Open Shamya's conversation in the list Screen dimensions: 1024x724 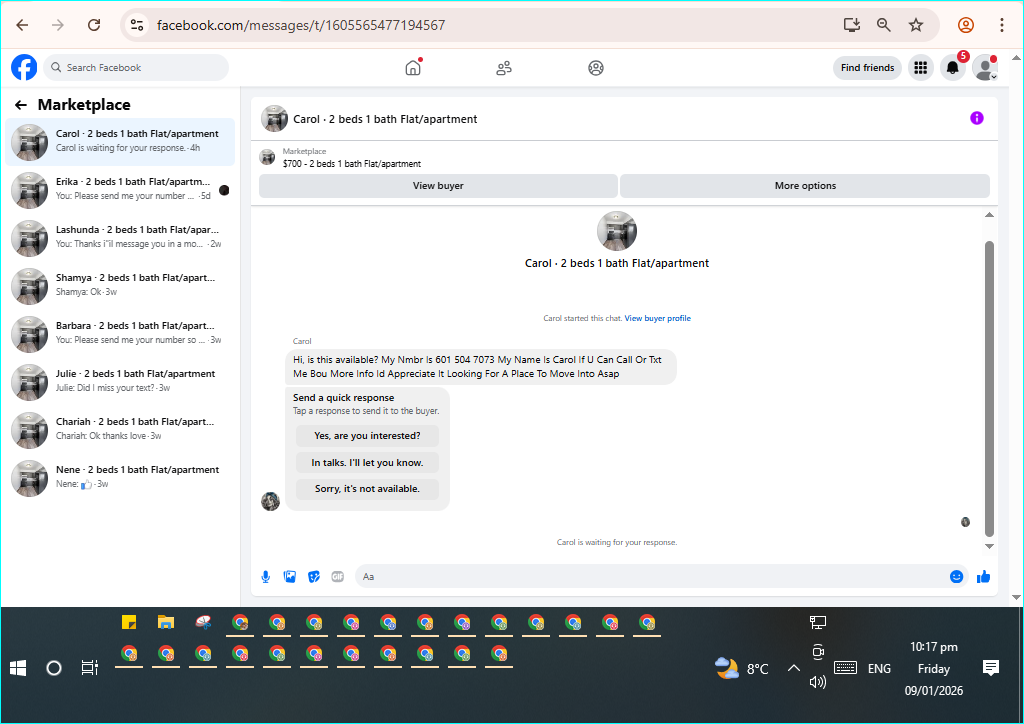(120, 286)
